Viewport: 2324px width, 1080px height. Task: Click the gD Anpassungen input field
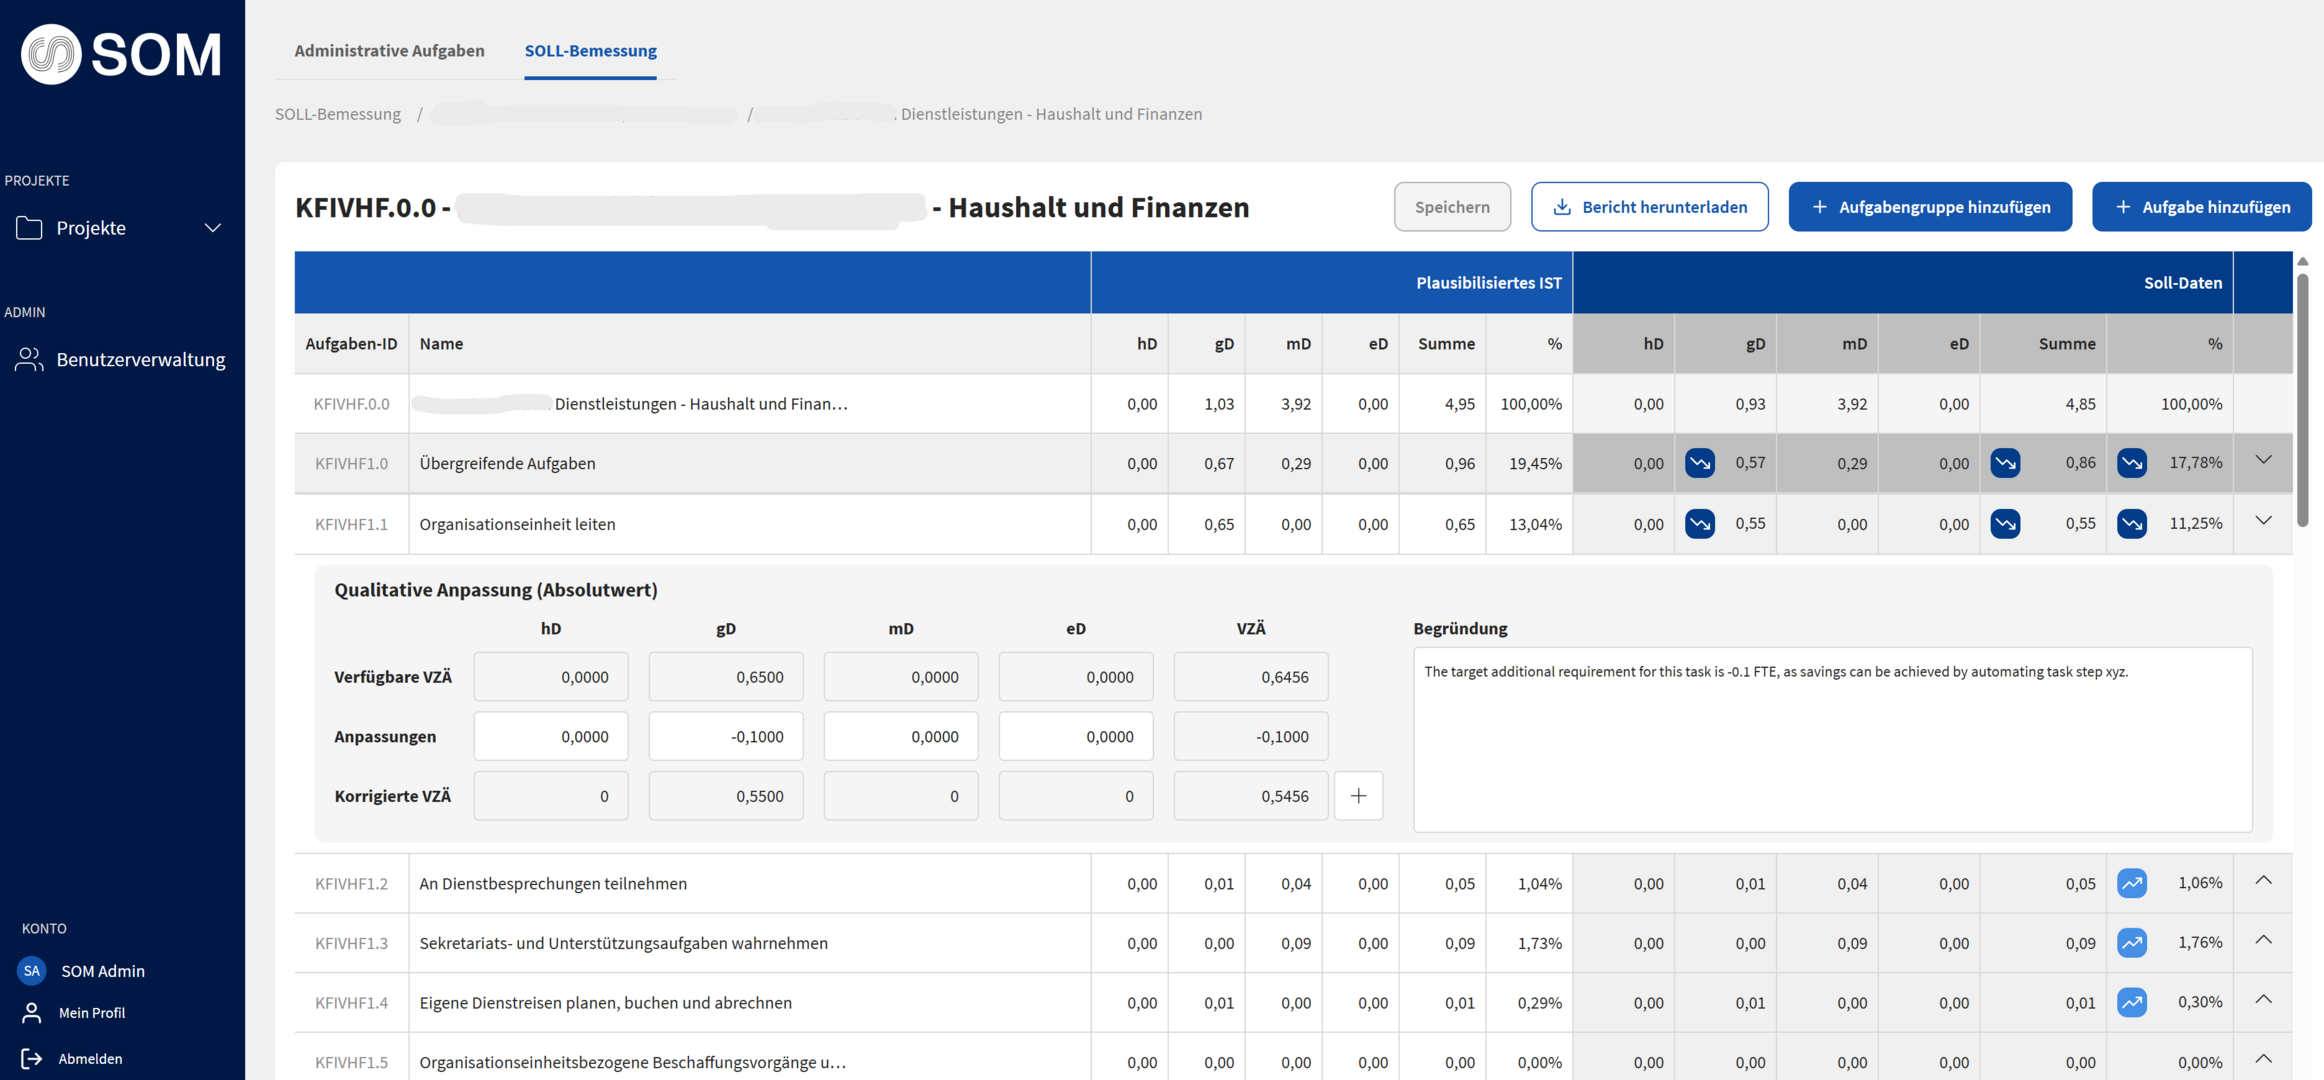[725, 736]
